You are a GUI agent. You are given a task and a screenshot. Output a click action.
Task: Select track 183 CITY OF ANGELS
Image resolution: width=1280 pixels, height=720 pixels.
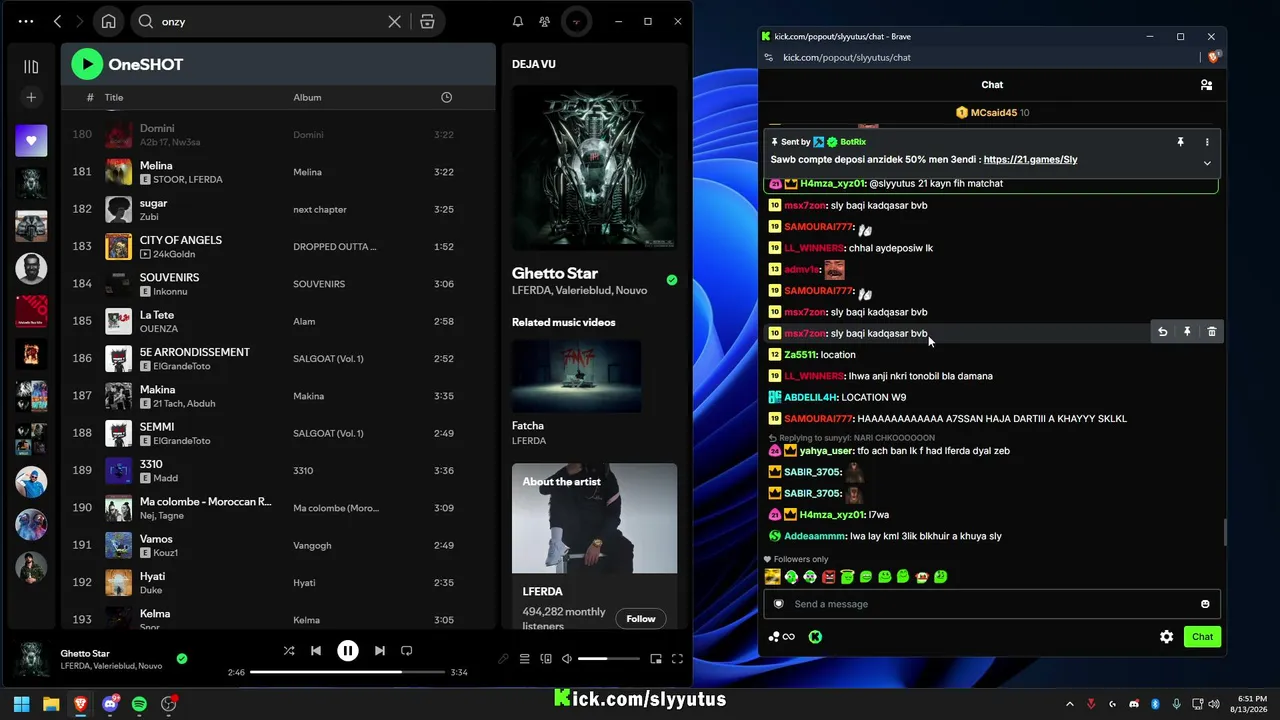[278, 246]
